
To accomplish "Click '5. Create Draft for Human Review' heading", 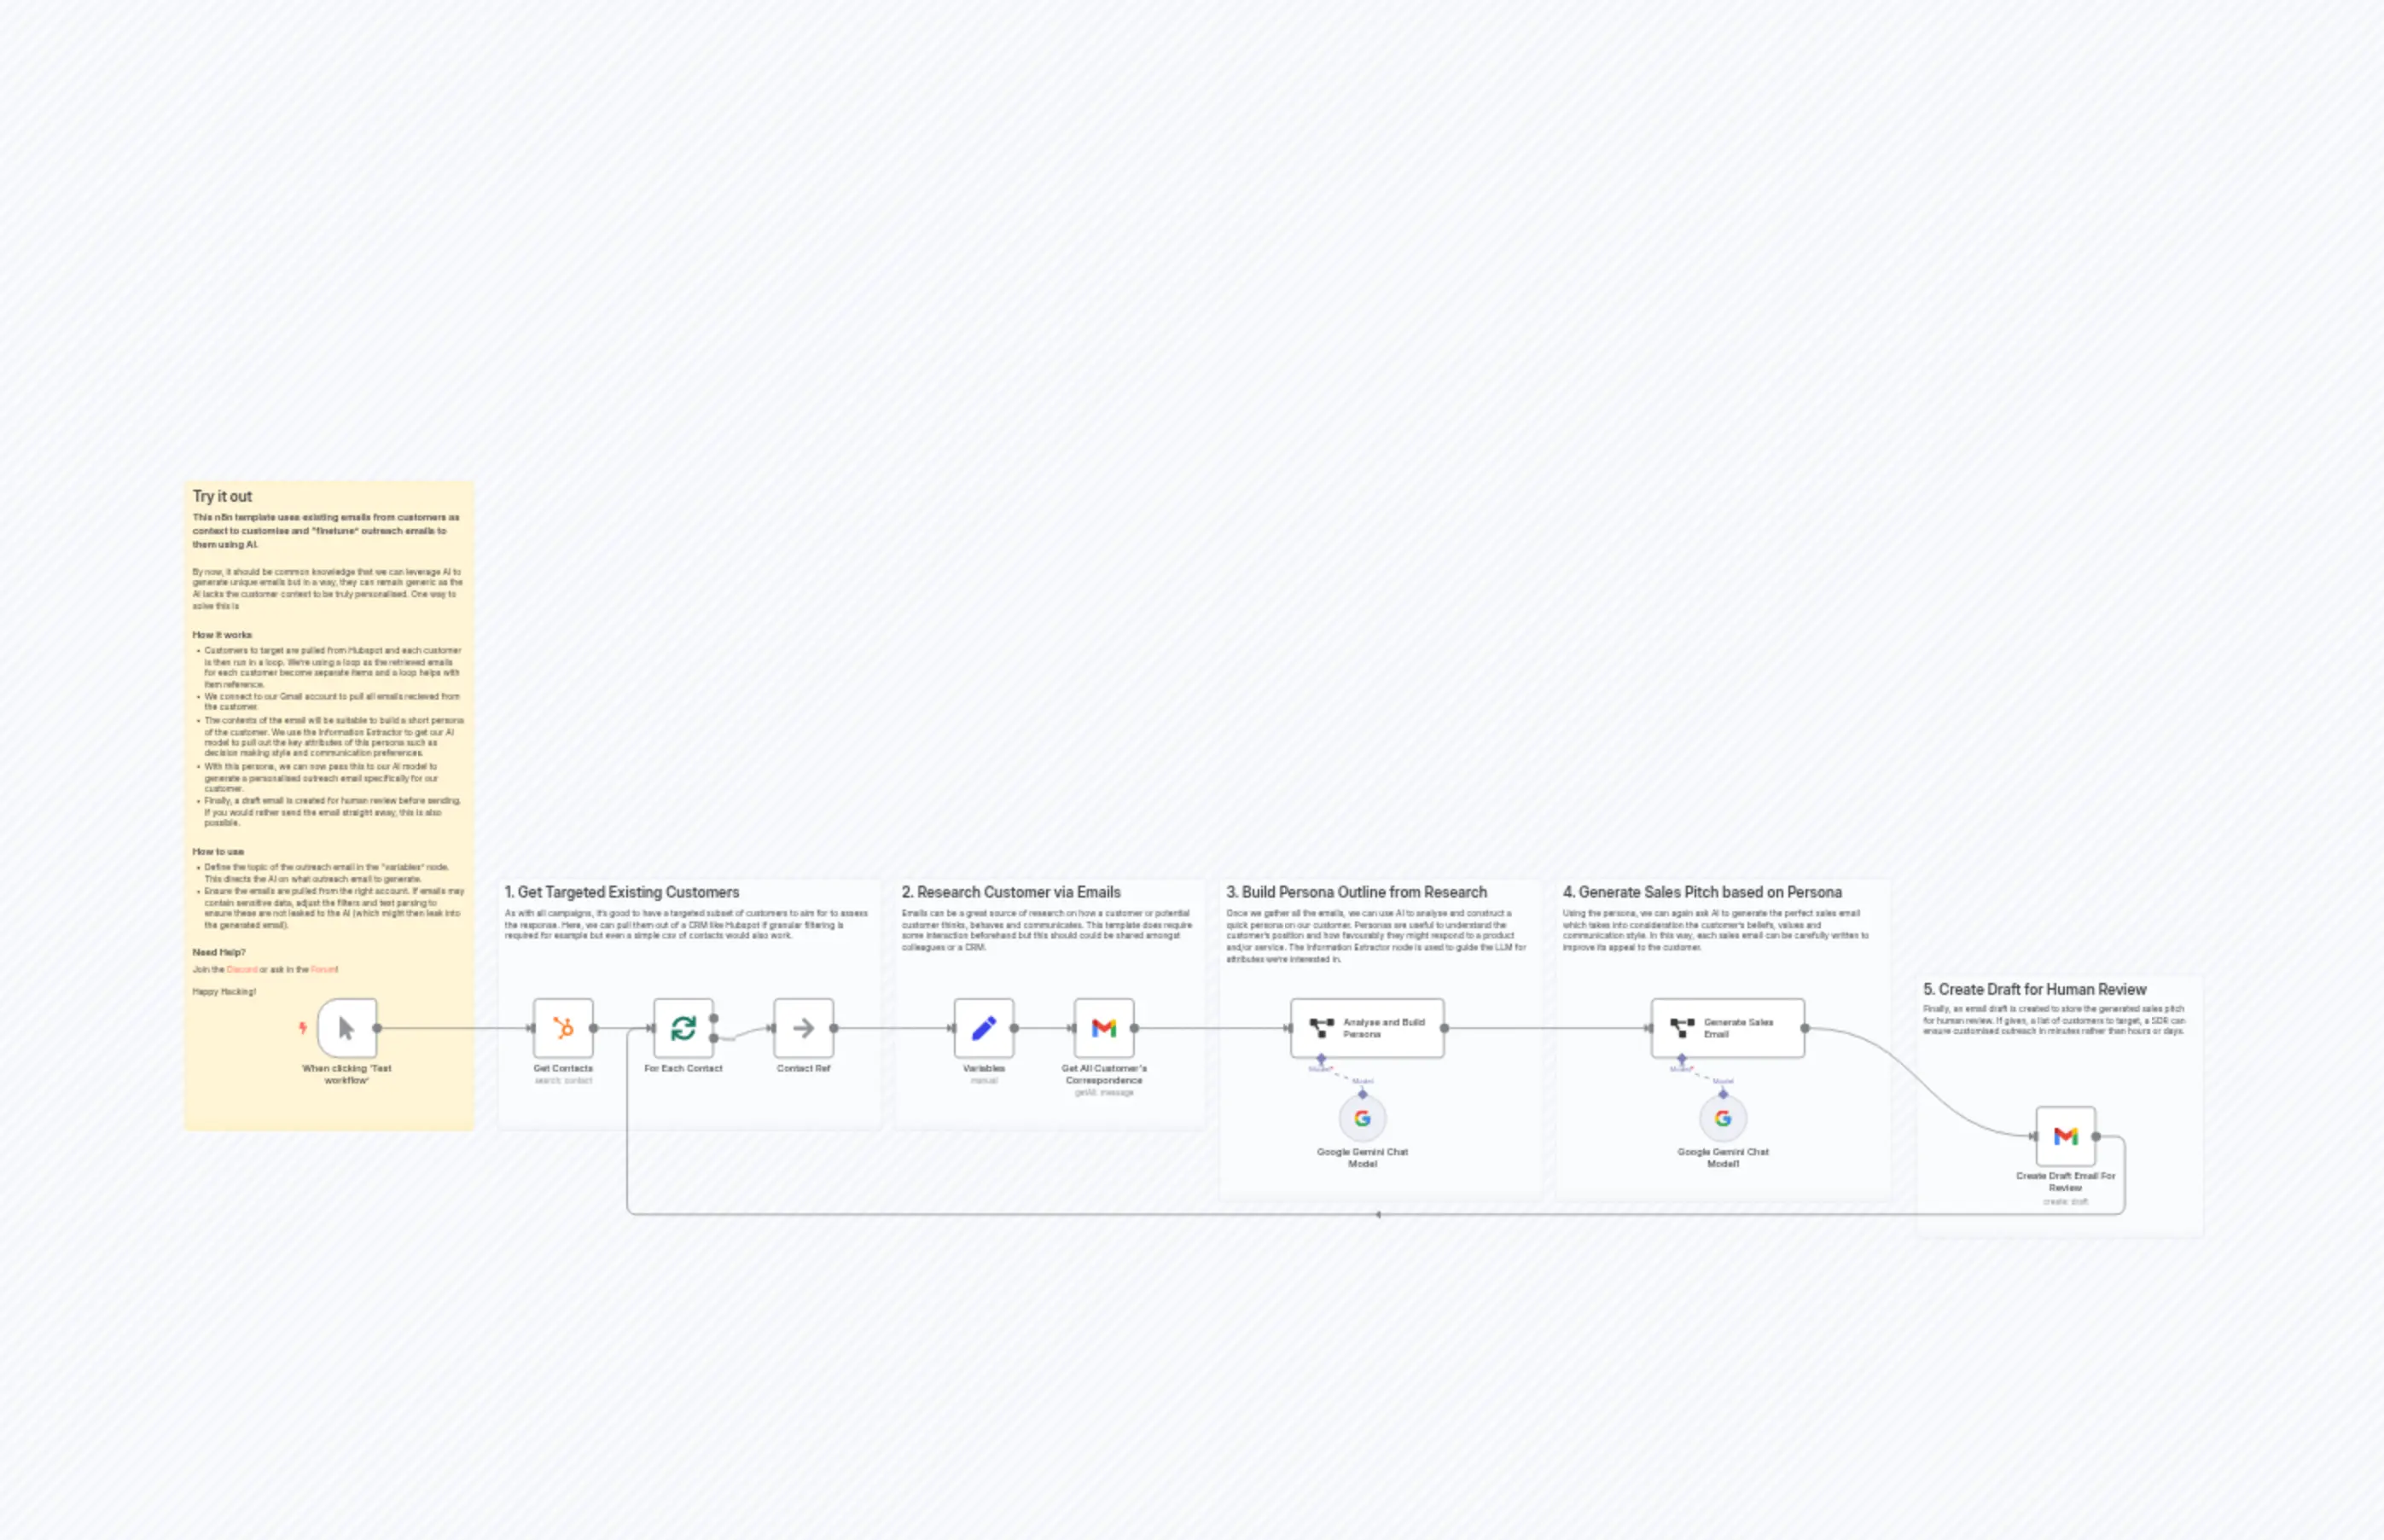I will point(2034,989).
